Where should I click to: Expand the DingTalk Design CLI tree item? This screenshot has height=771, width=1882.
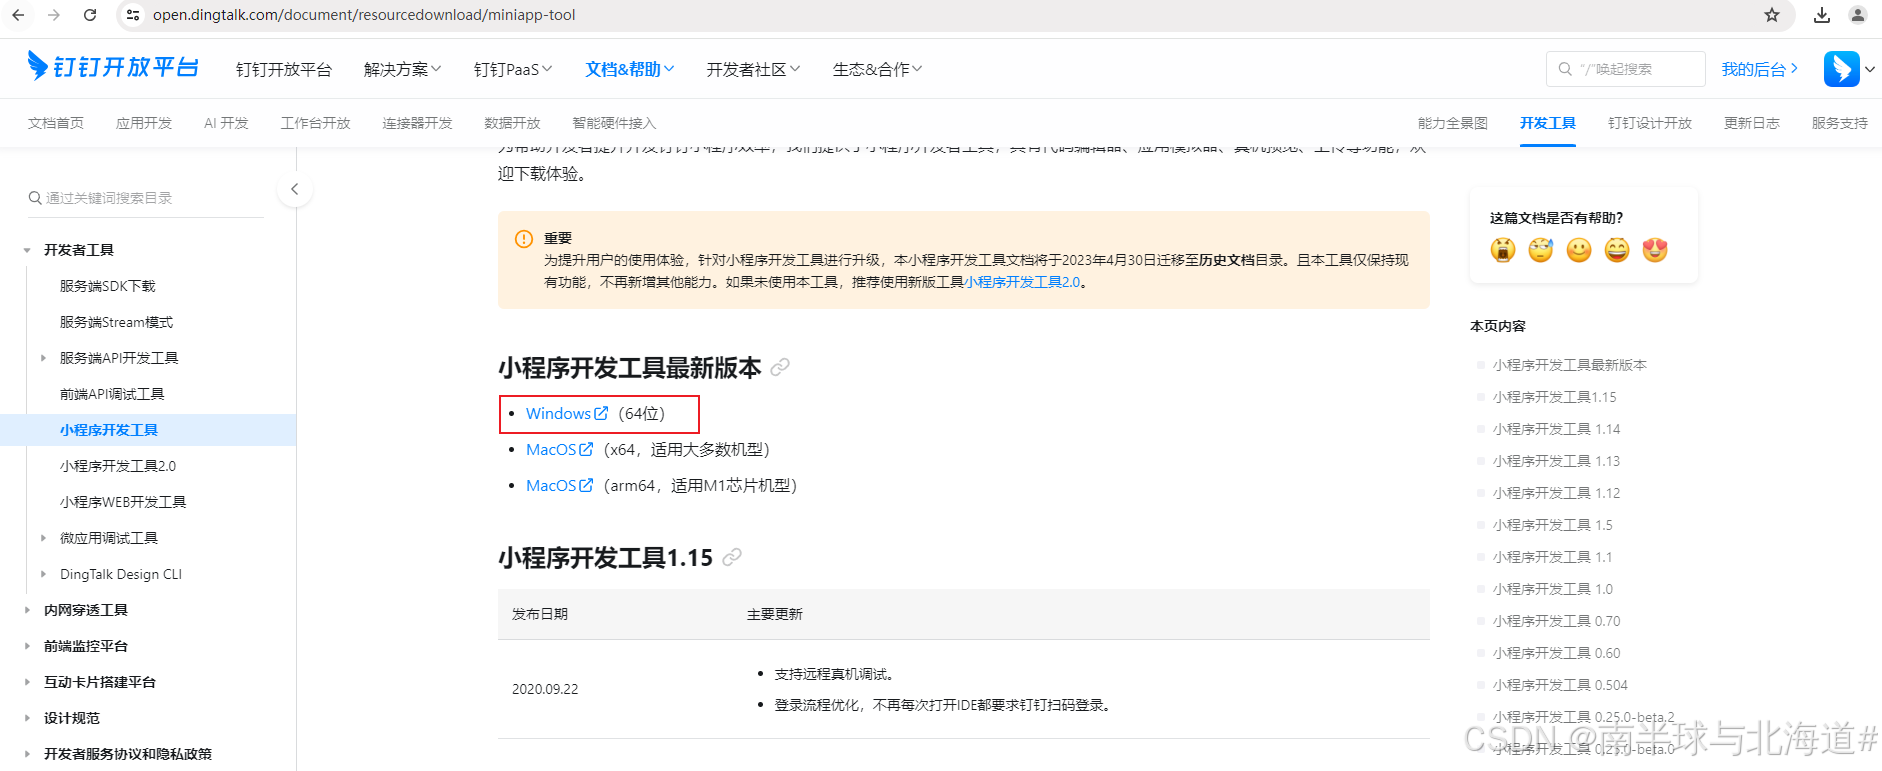click(x=43, y=574)
